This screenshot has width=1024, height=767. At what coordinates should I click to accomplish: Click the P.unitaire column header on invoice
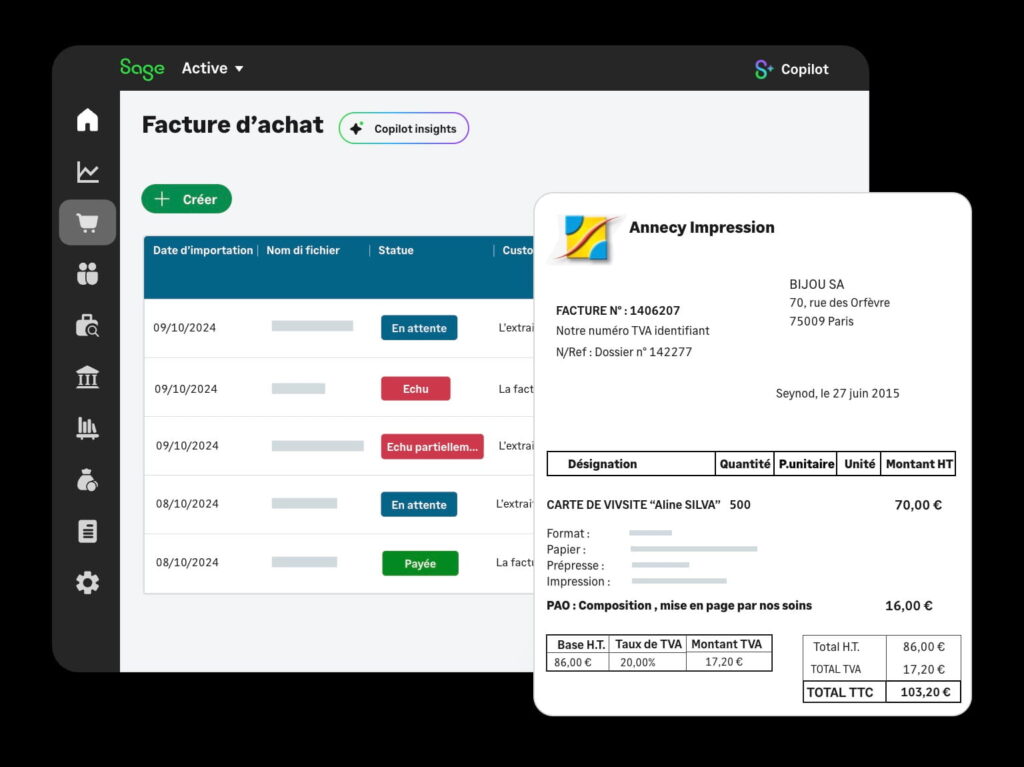806,464
